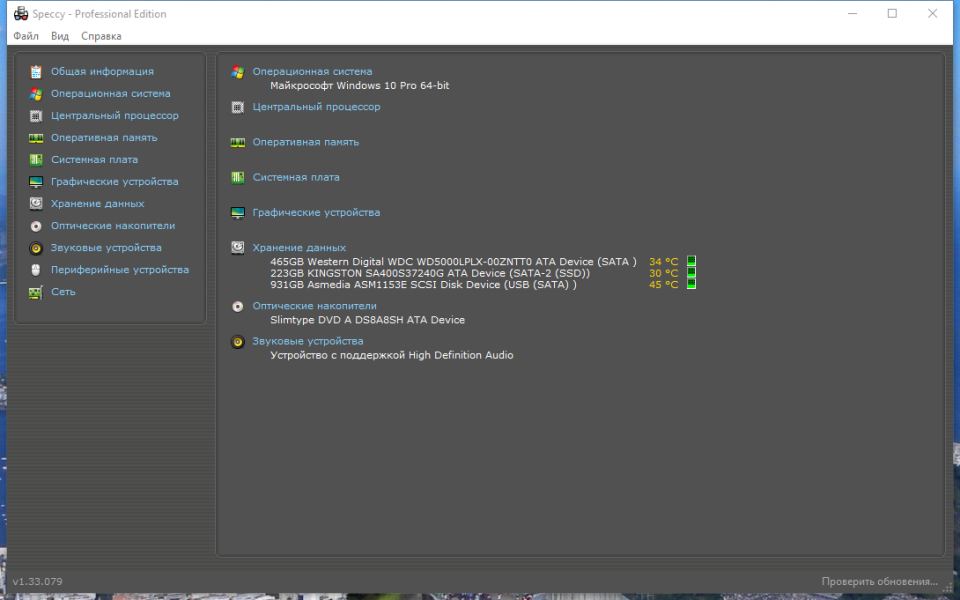Click the hard drive icon in summary panel

pyautogui.click(x=238, y=247)
